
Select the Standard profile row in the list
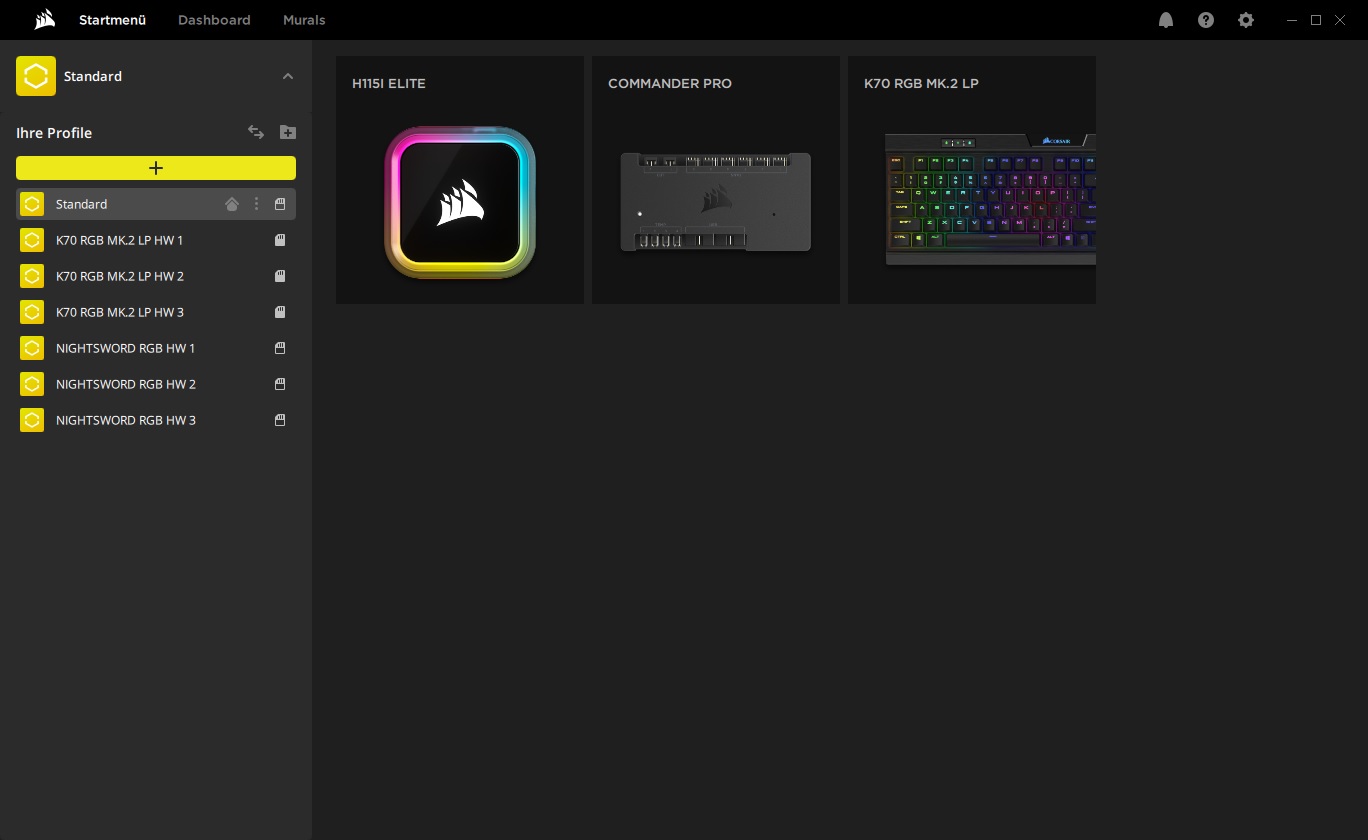(156, 204)
